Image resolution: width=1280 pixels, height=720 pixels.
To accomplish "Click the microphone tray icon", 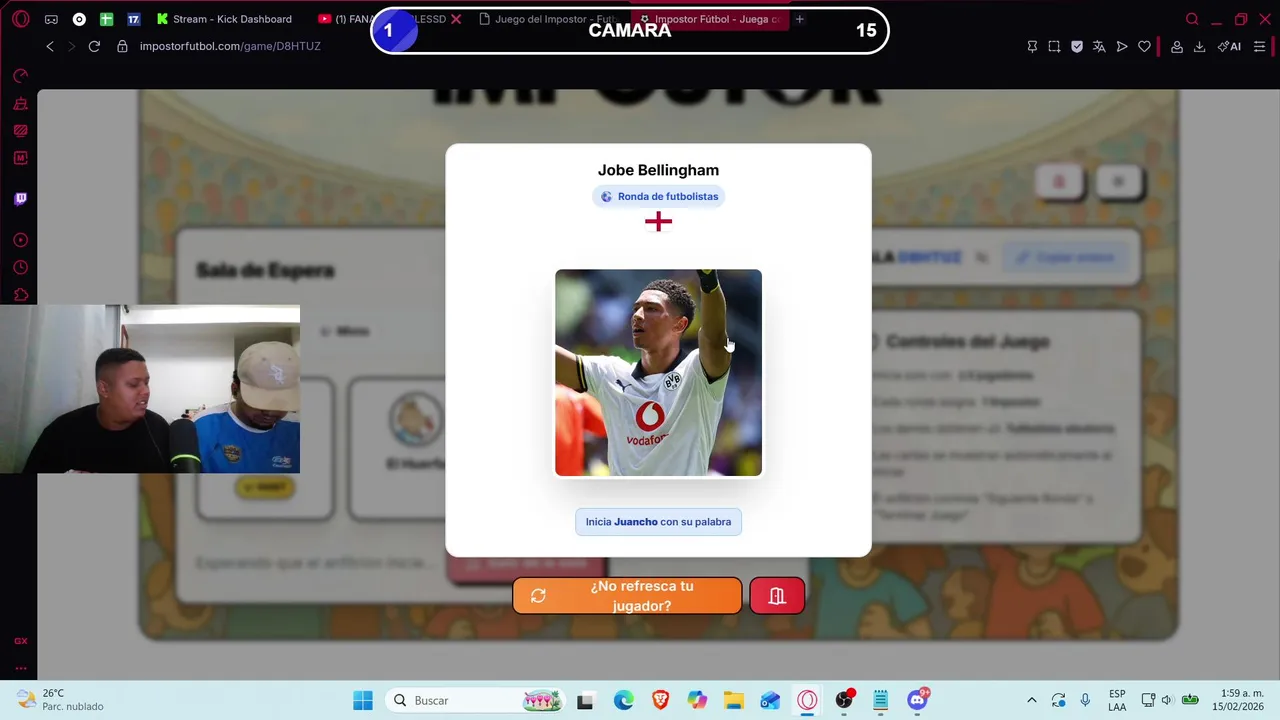I will (x=1085, y=700).
